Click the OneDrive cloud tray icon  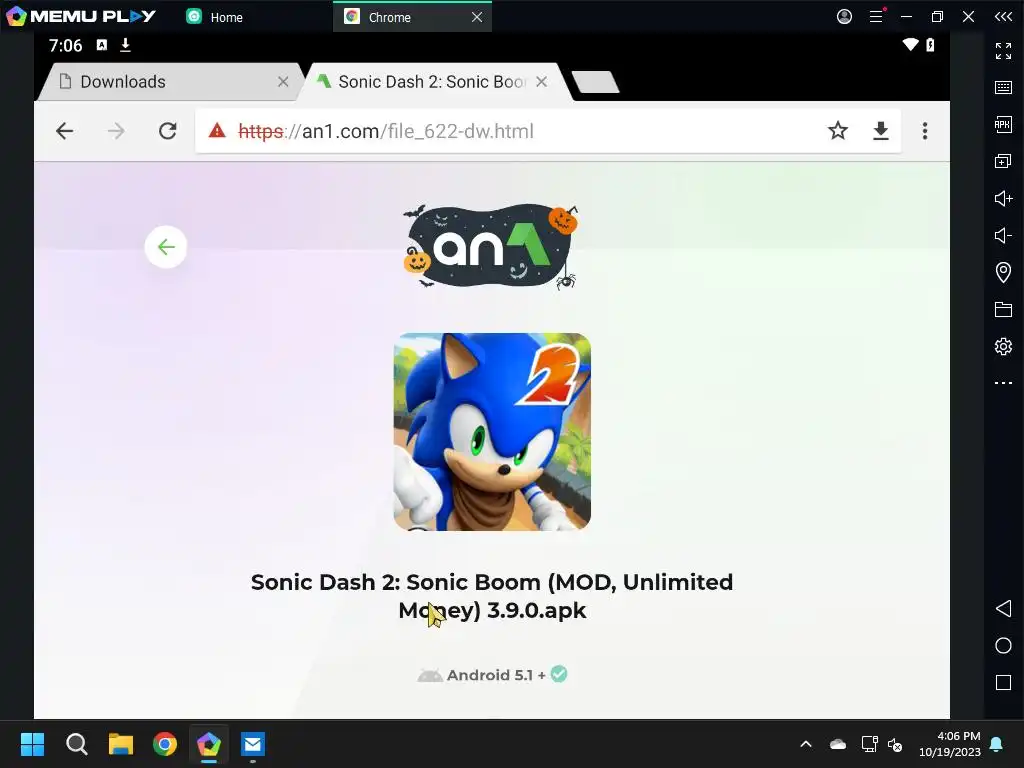pyautogui.click(x=838, y=744)
